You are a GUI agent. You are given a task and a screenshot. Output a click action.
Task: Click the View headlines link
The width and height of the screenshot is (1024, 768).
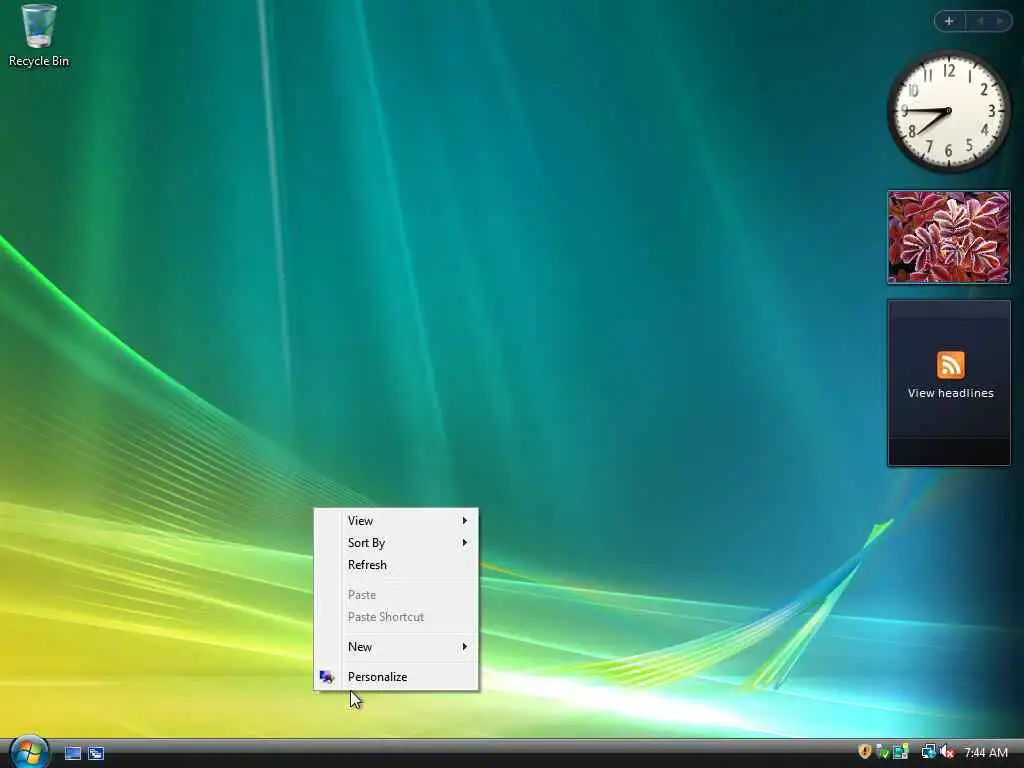[950, 393]
